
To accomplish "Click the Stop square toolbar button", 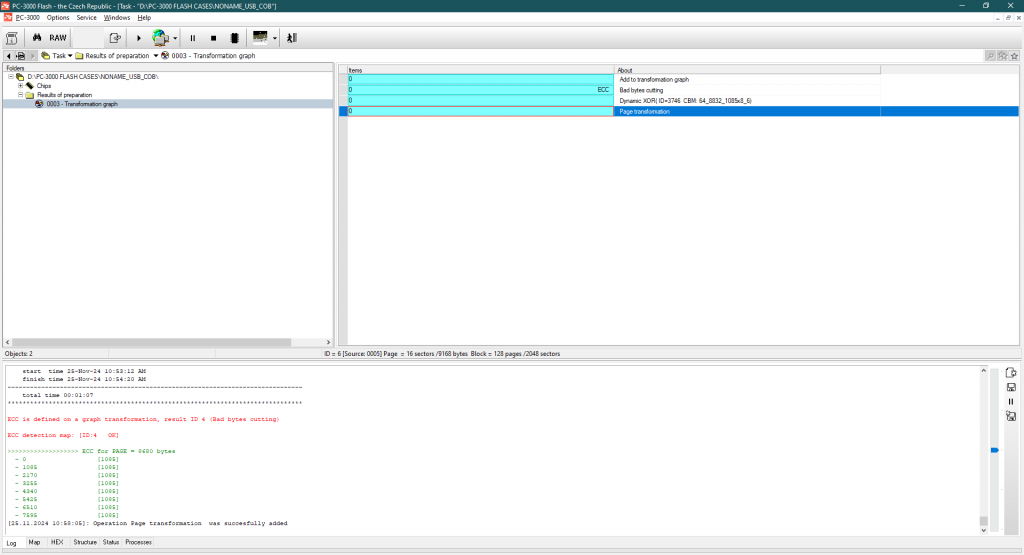I will [213, 38].
